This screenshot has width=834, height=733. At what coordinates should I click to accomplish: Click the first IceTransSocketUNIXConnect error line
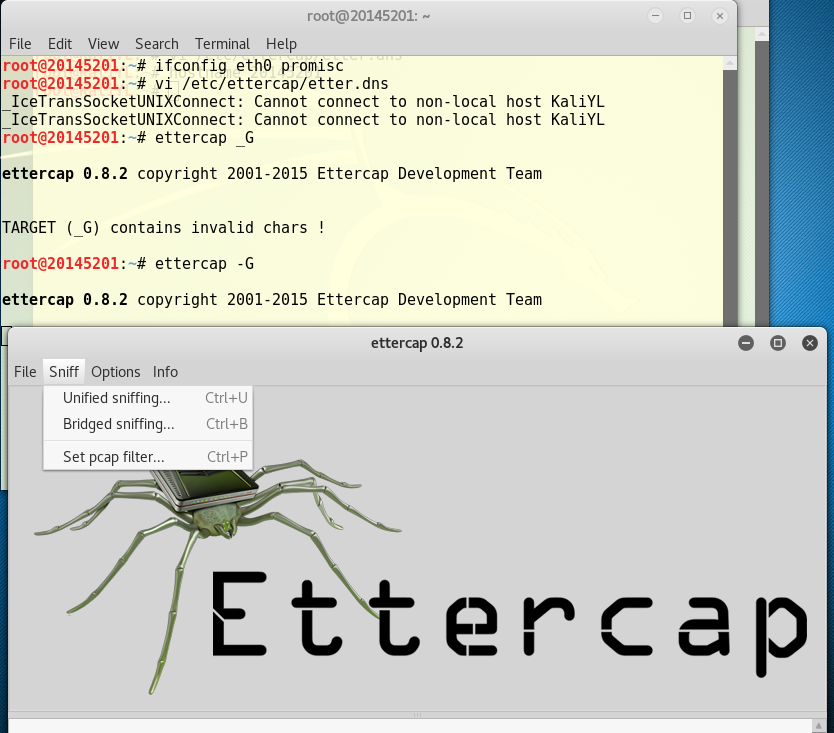click(x=303, y=102)
